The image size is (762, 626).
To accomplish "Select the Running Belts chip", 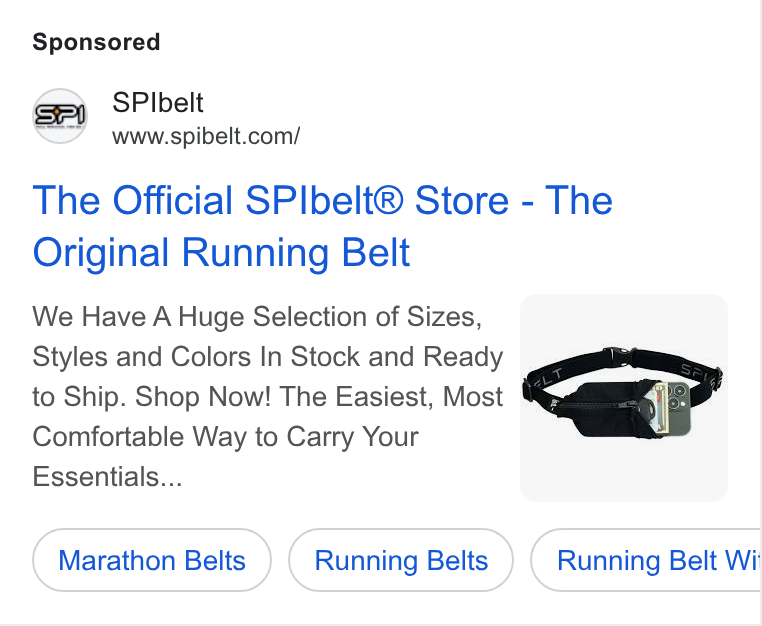I will point(401,560).
